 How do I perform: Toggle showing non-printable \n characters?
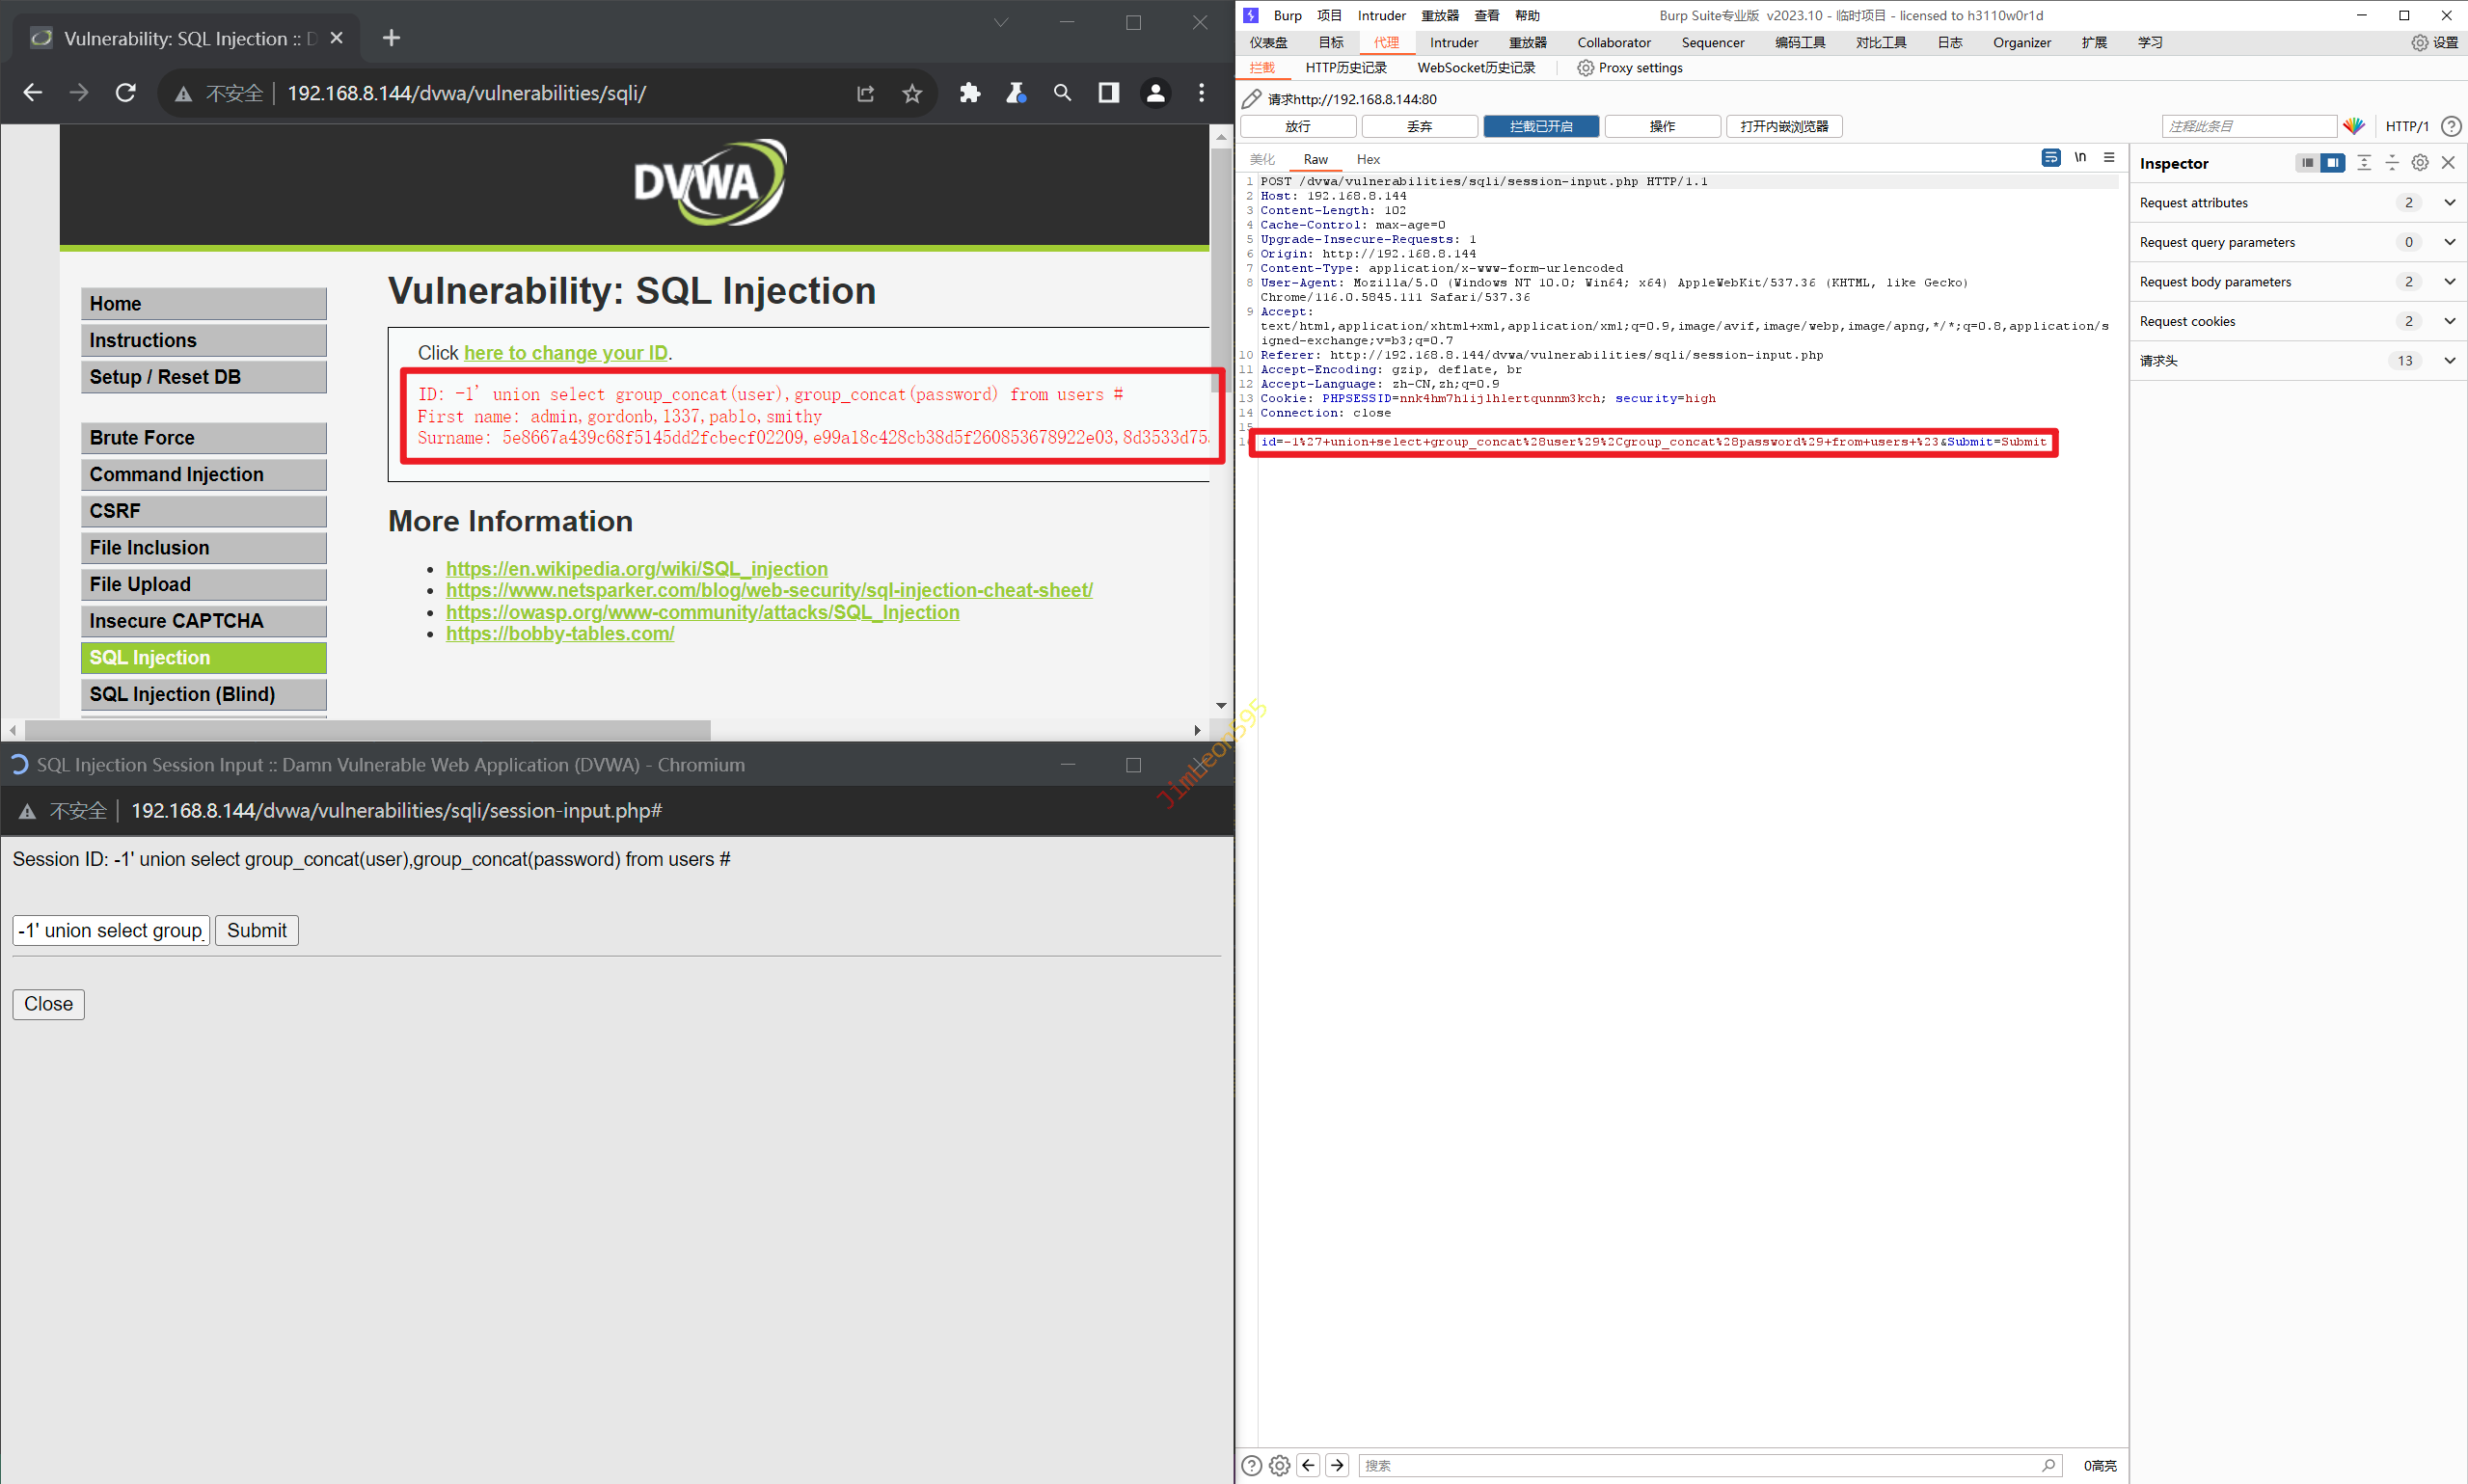[2080, 158]
